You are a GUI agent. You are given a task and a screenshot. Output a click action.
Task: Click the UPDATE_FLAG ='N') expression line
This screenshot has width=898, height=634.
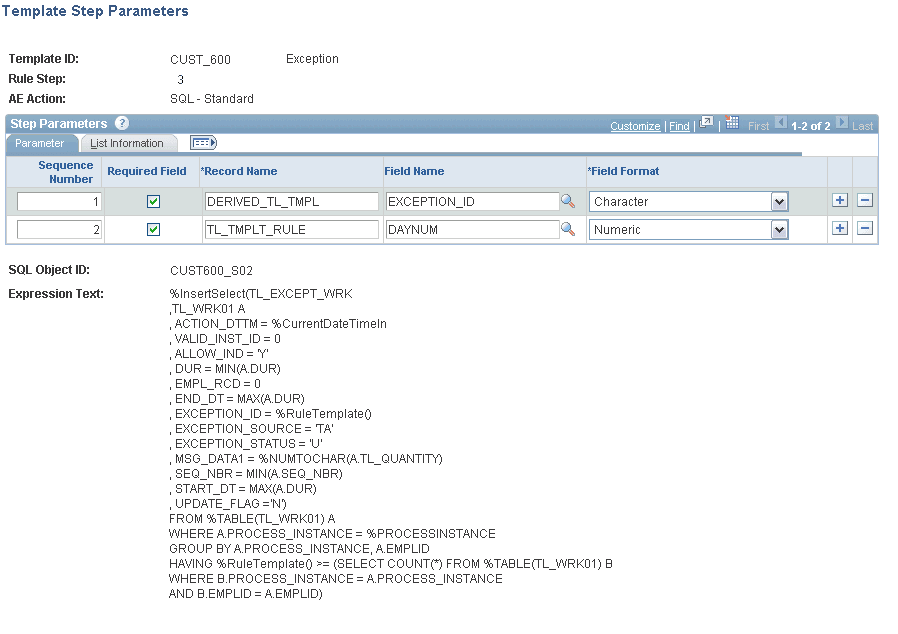(x=228, y=504)
